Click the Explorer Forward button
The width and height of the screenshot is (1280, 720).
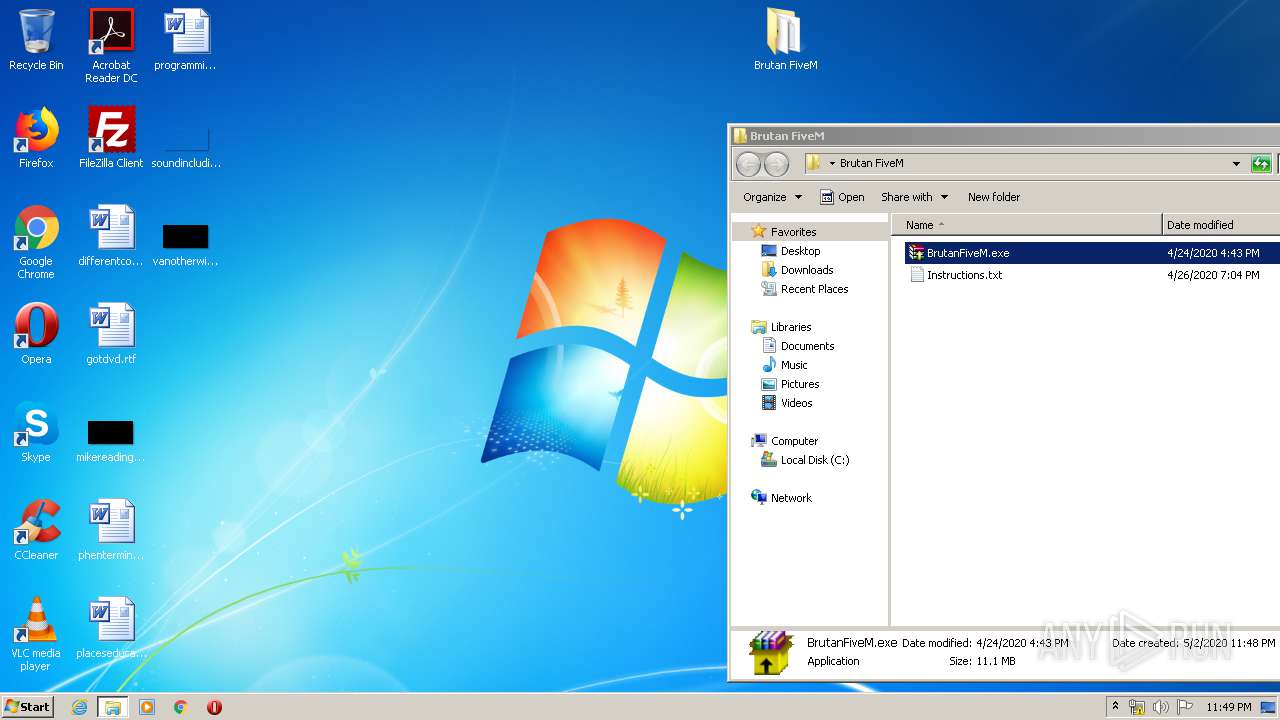[776, 164]
